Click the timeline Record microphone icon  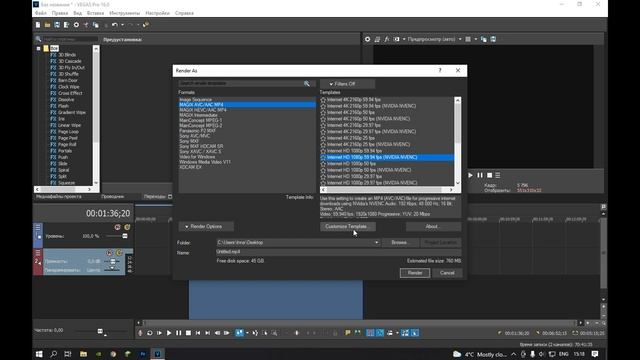140,333
